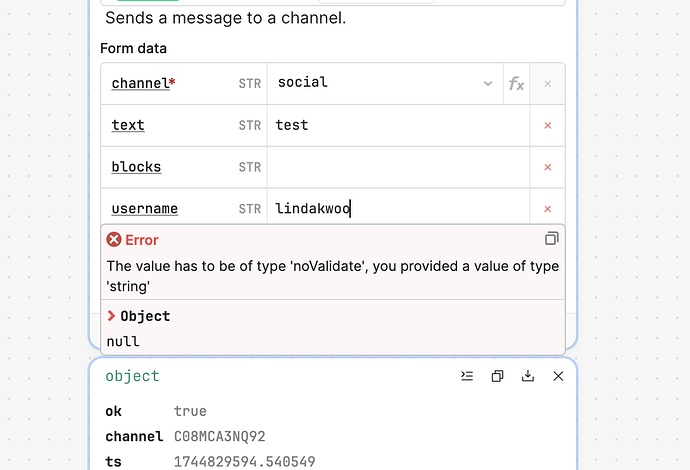
Task: Click the null value in error panel
Action: 123,341
